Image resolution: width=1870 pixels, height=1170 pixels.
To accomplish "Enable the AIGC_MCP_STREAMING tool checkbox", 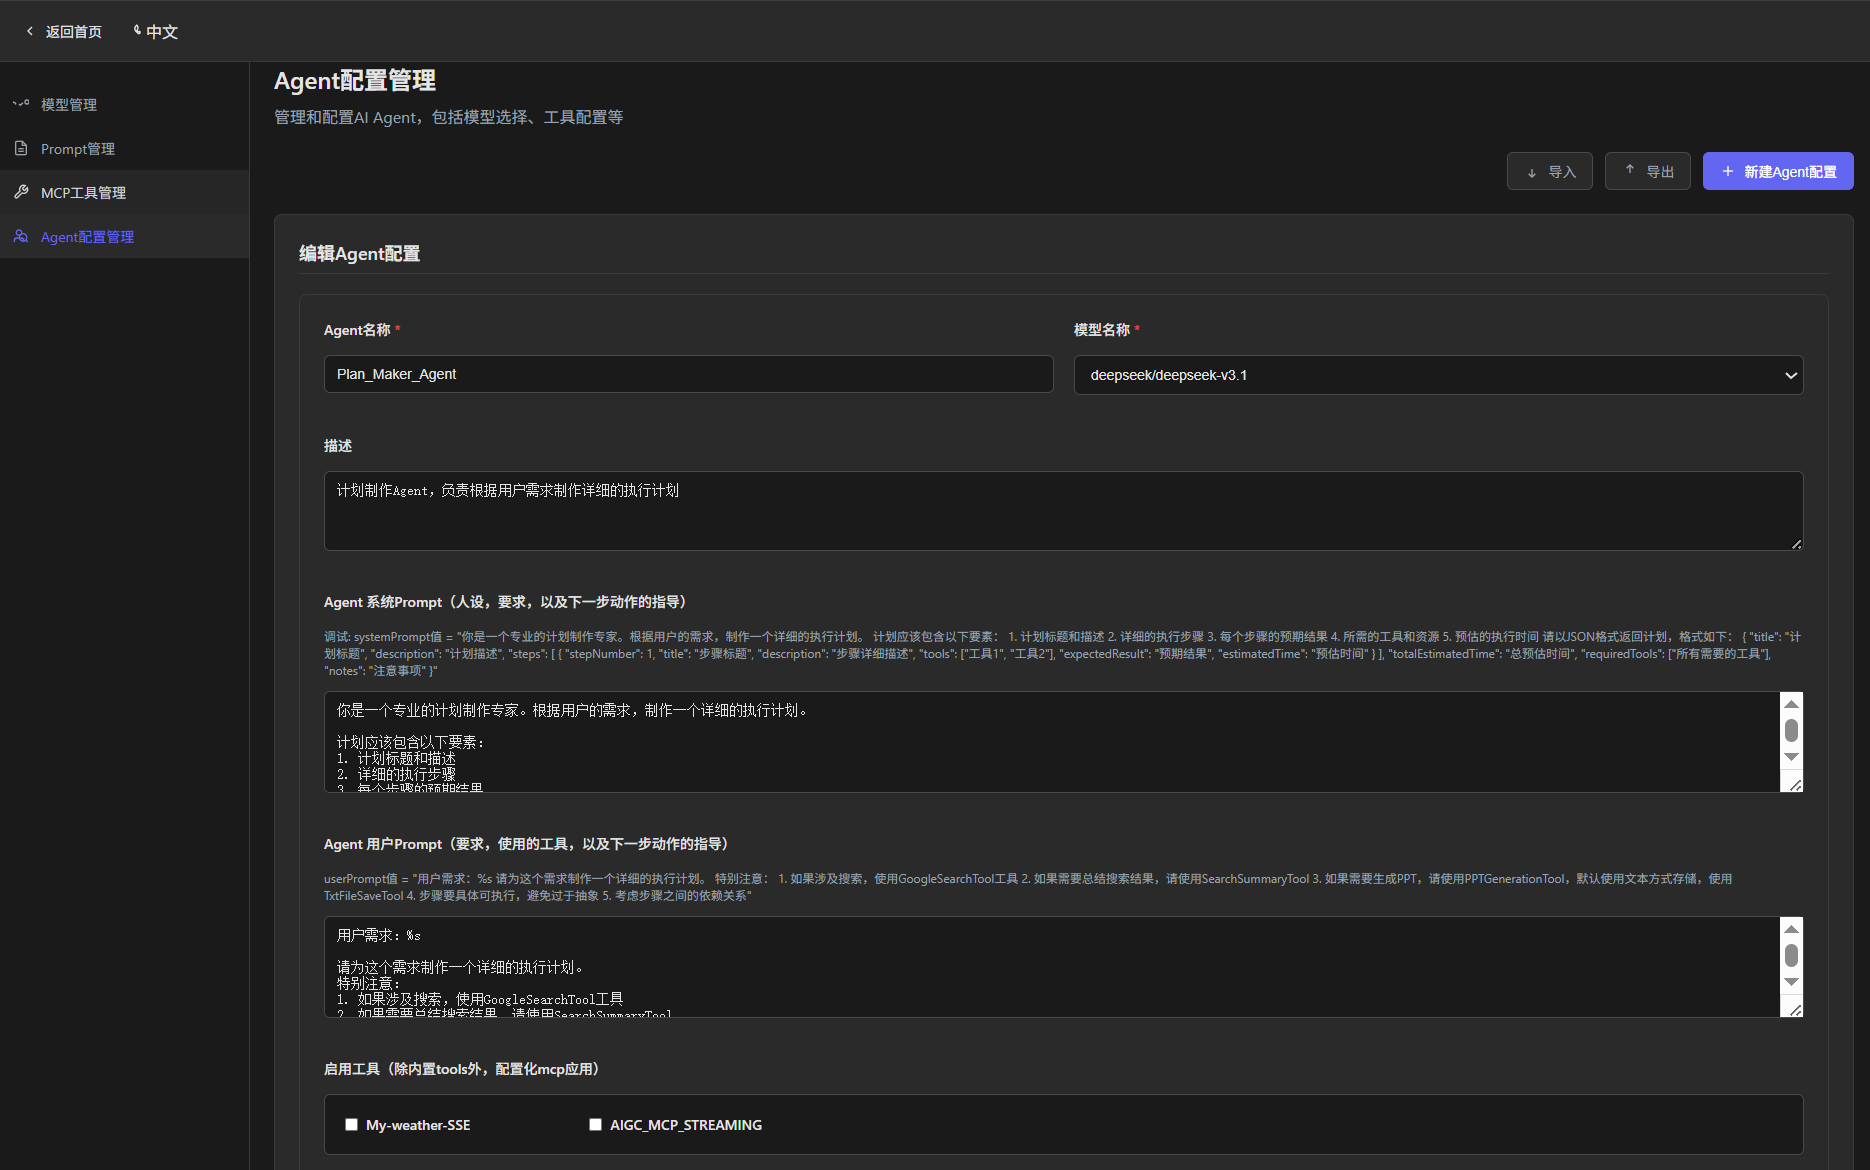I will coord(595,1124).
